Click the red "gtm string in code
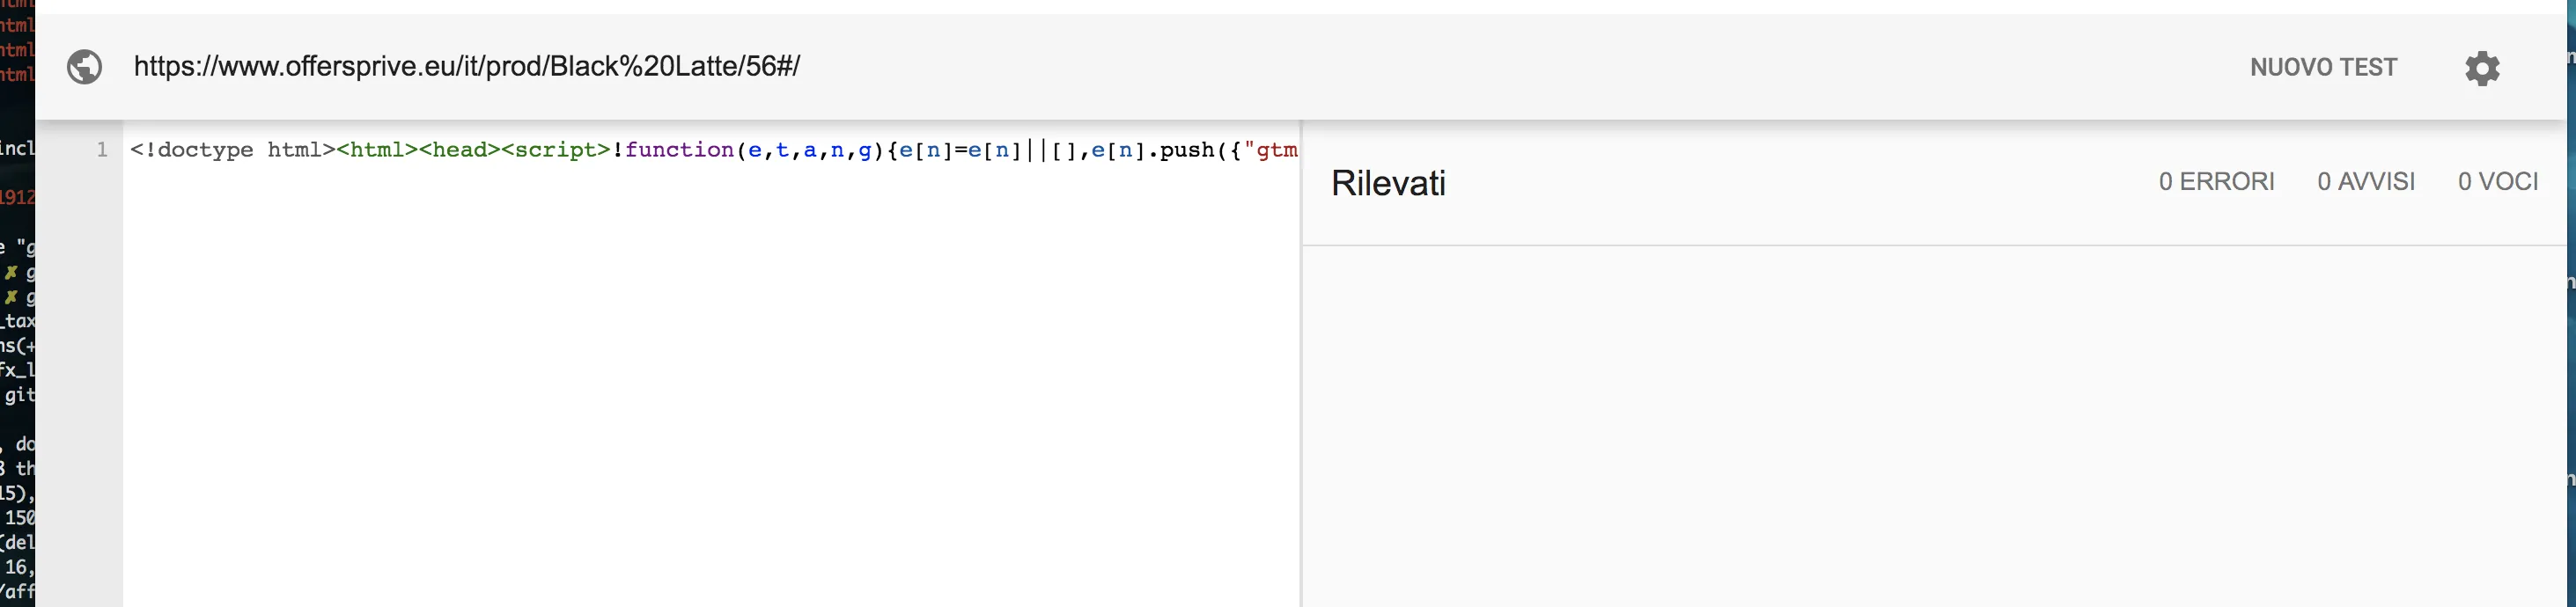 tap(1271, 150)
